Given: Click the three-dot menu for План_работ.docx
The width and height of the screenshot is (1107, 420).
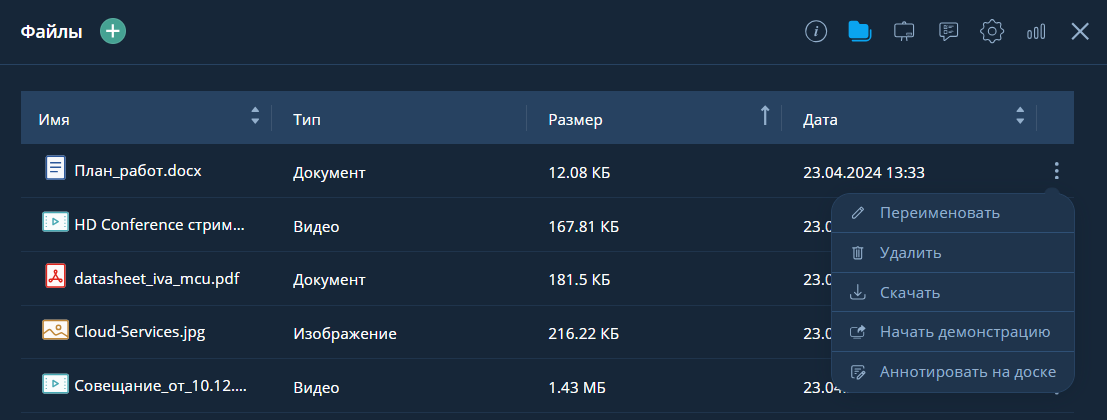Looking at the screenshot, I should [1056, 171].
